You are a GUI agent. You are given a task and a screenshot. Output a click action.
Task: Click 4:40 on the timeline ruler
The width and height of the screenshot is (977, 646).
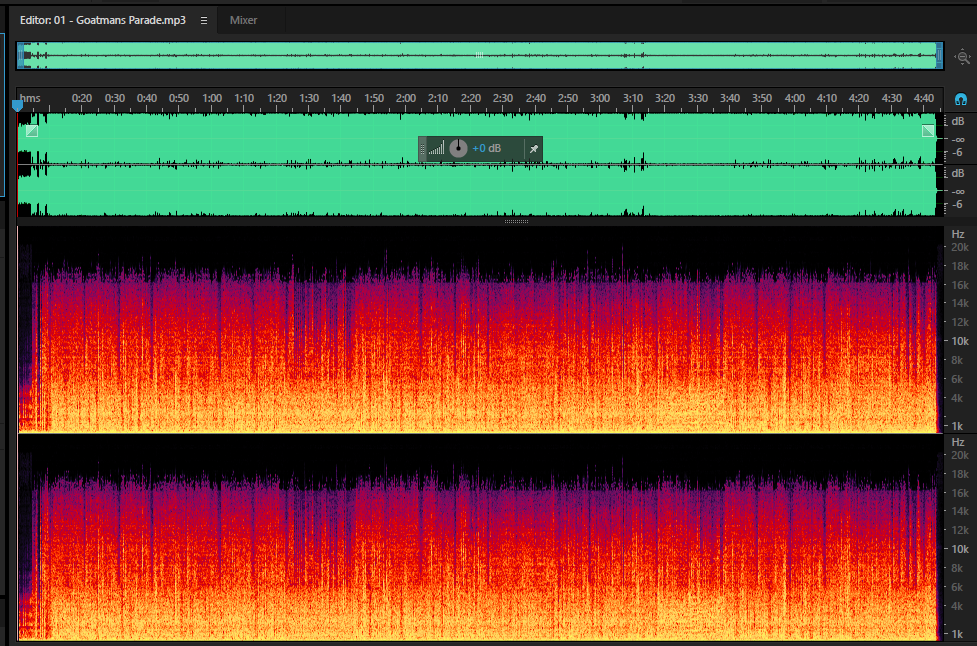923,98
